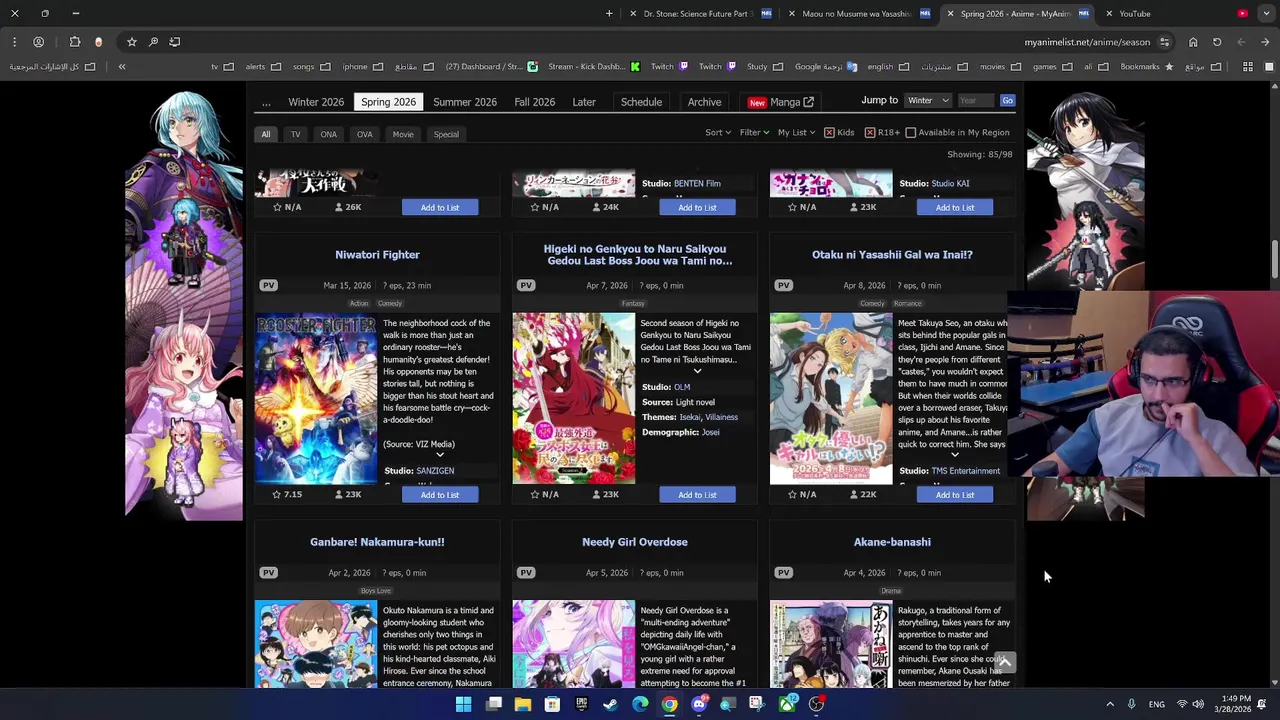1280x720 pixels.
Task: Show earlier seasons with the ellipsis
Action: tap(266, 102)
